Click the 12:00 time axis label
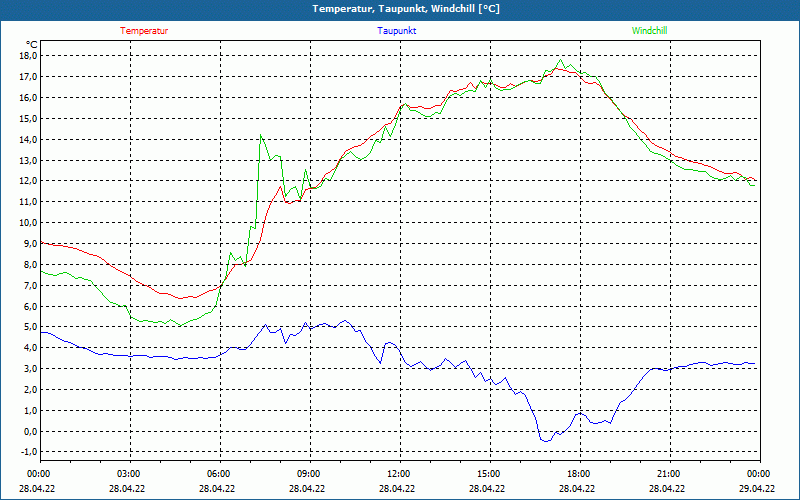Viewport: 800px width, 500px height. tap(397, 474)
